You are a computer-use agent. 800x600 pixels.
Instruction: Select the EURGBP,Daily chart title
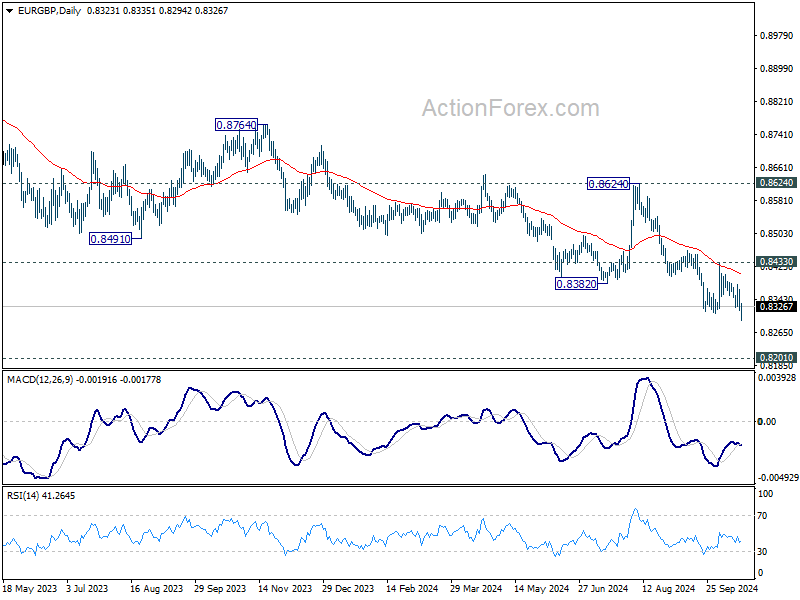click(x=49, y=11)
